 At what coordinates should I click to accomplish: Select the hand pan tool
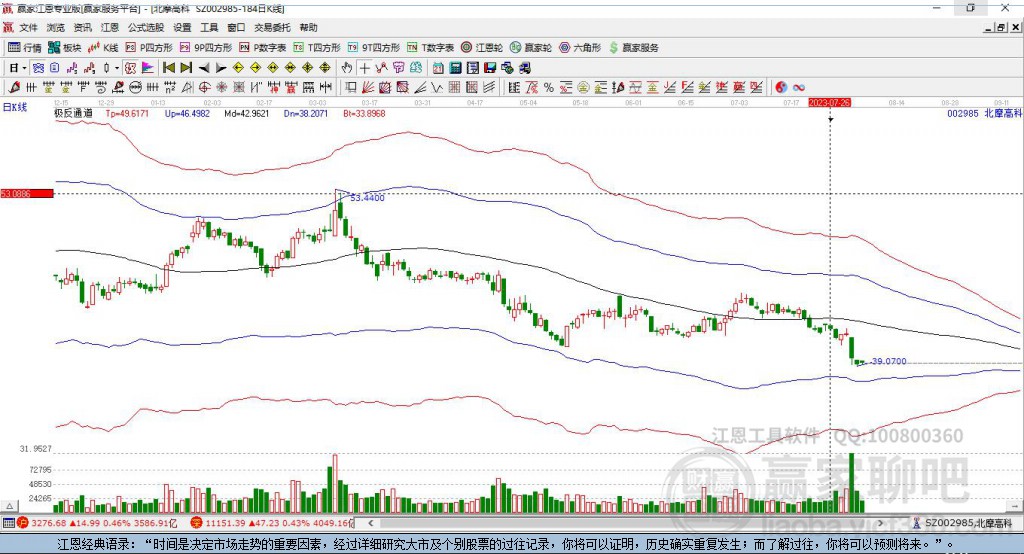347,68
